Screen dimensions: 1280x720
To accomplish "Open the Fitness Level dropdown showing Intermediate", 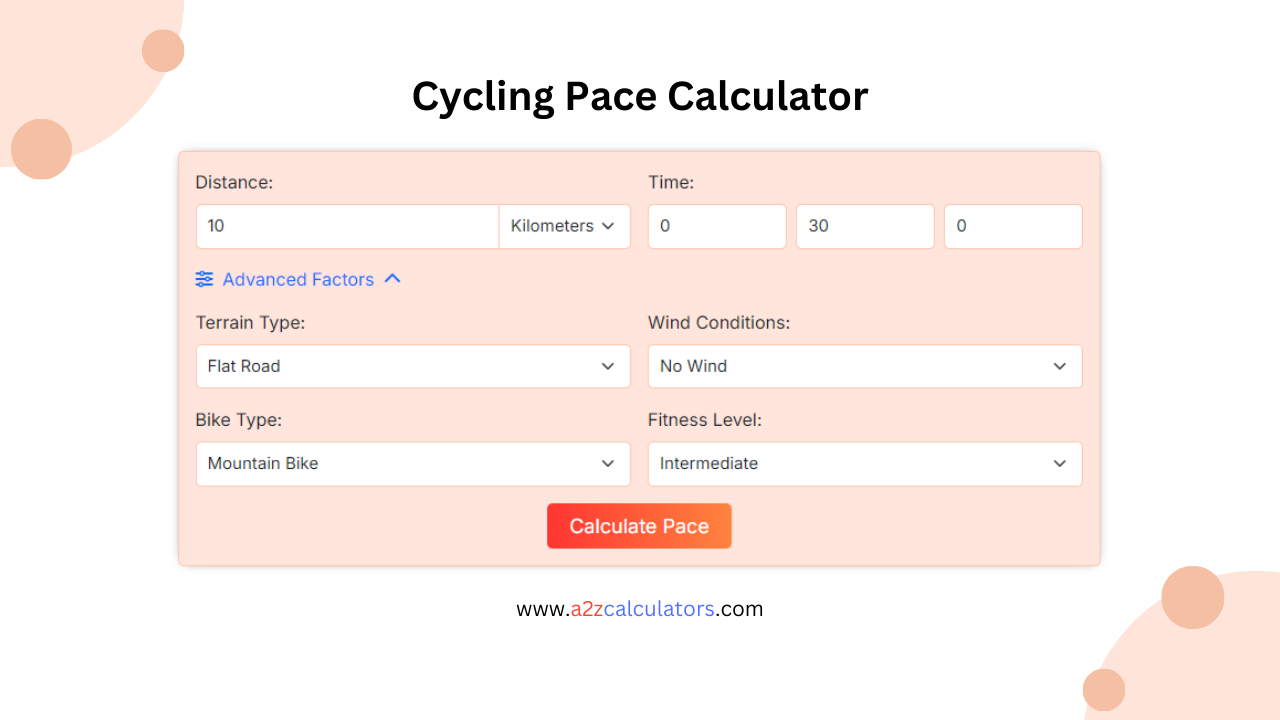I will click(x=865, y=464).
